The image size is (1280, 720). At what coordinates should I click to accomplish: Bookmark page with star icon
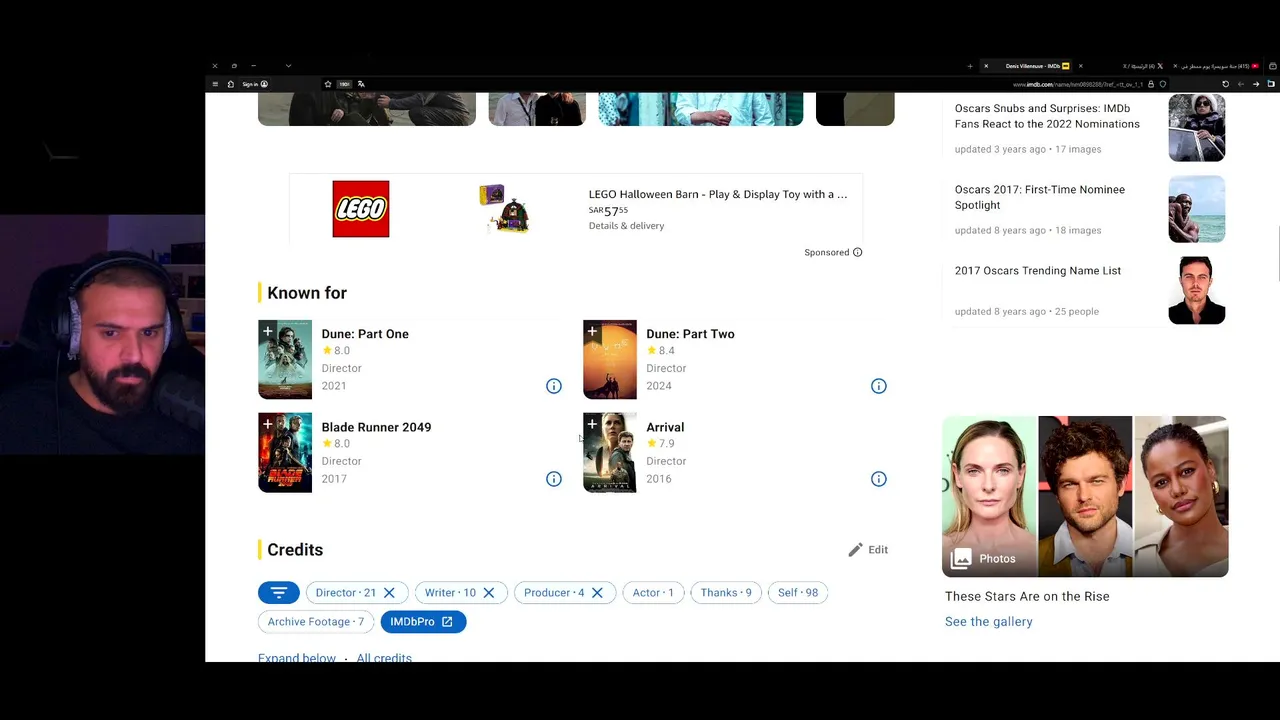coord(328,84)
